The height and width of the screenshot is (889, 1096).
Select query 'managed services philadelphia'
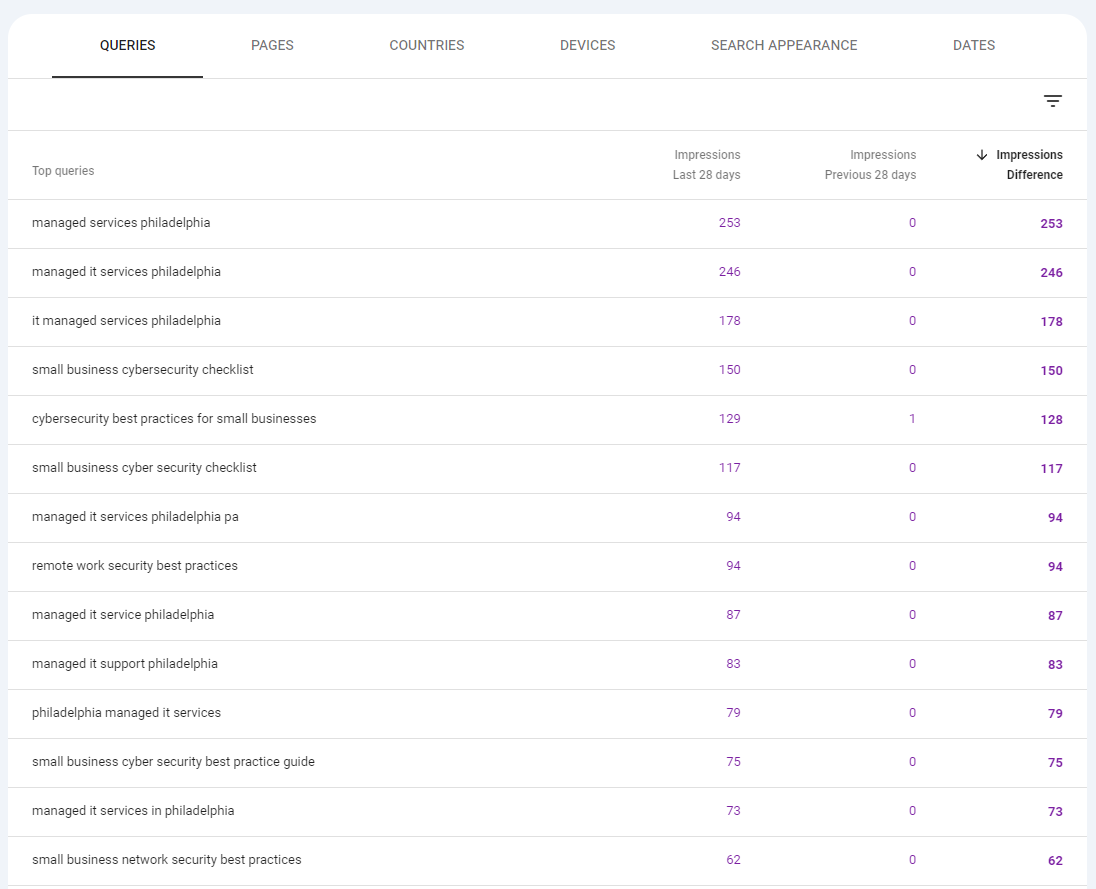pyautogui.click(x=121, y=223)
